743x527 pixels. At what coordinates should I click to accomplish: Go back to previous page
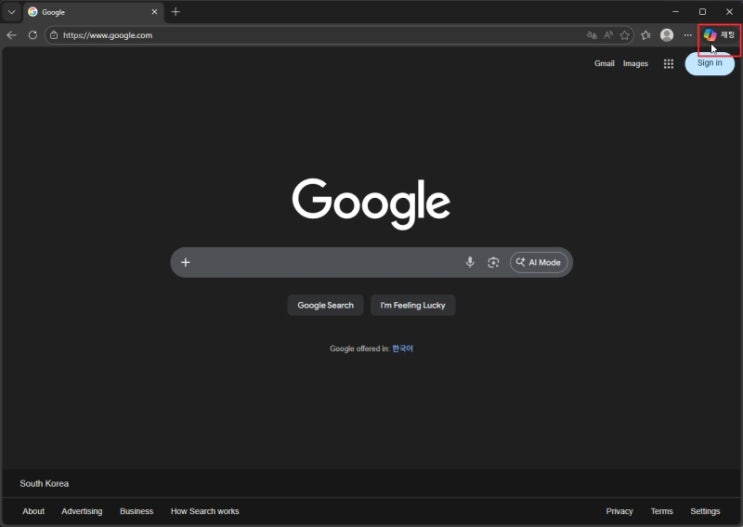(11, 35)
